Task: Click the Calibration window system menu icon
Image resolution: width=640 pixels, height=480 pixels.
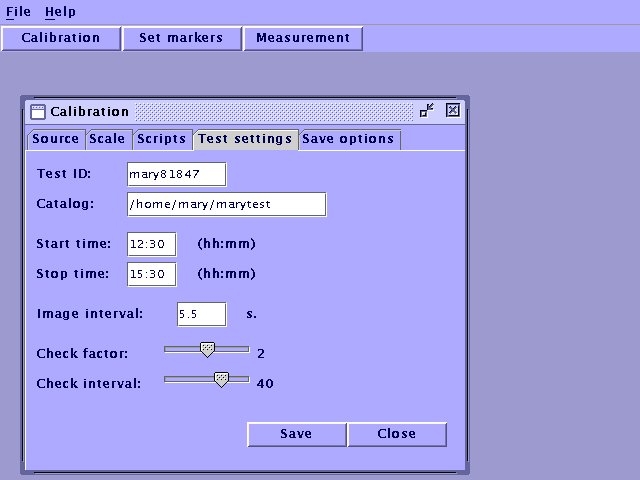Action: coord(38,111)
